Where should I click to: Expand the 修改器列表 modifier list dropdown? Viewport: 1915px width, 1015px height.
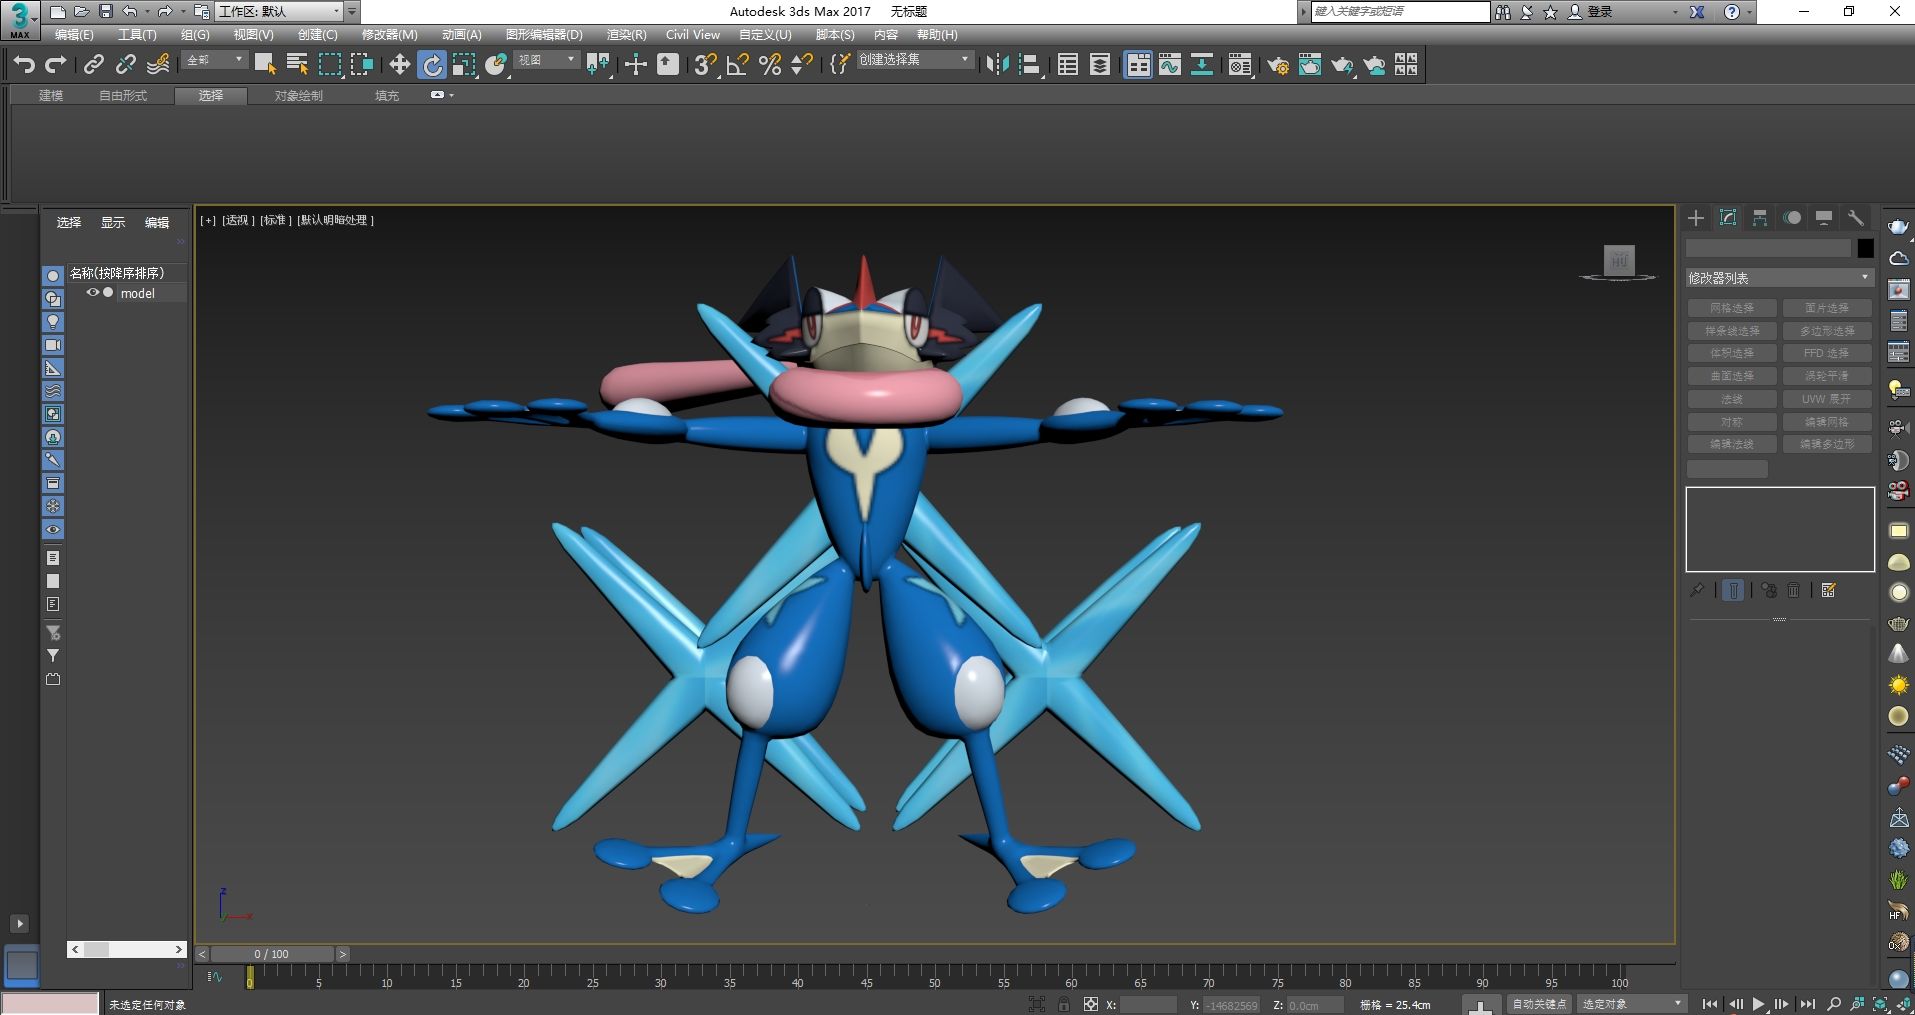pos(1779,278)
